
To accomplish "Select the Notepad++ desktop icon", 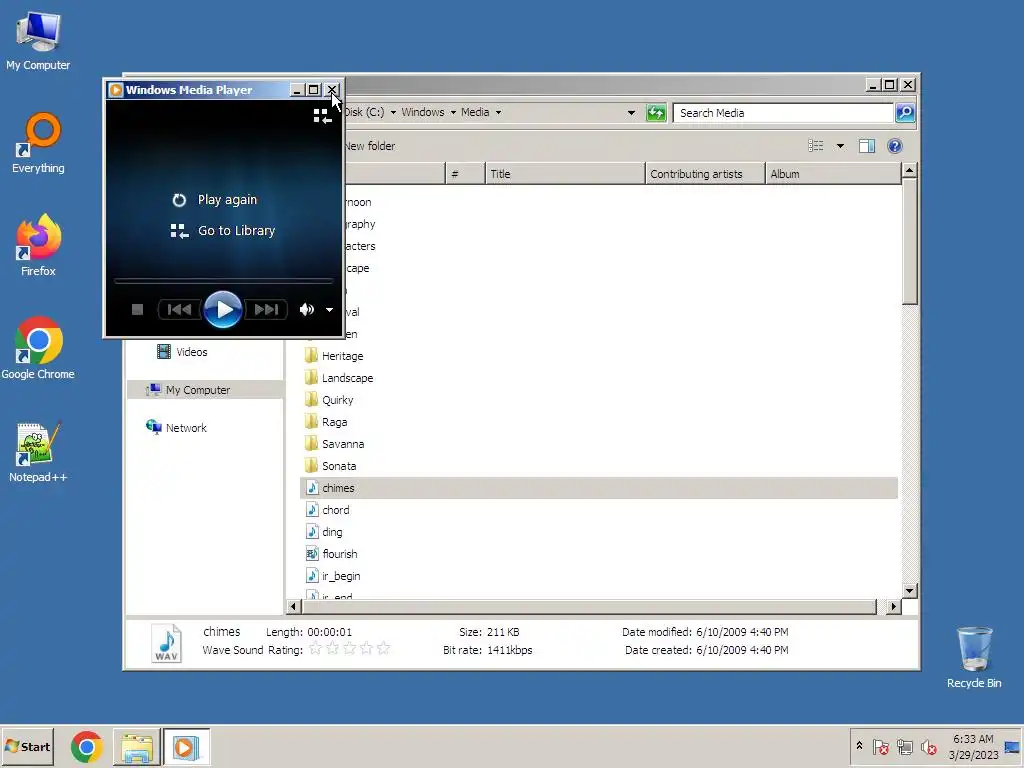I will [x=38, y=452].
